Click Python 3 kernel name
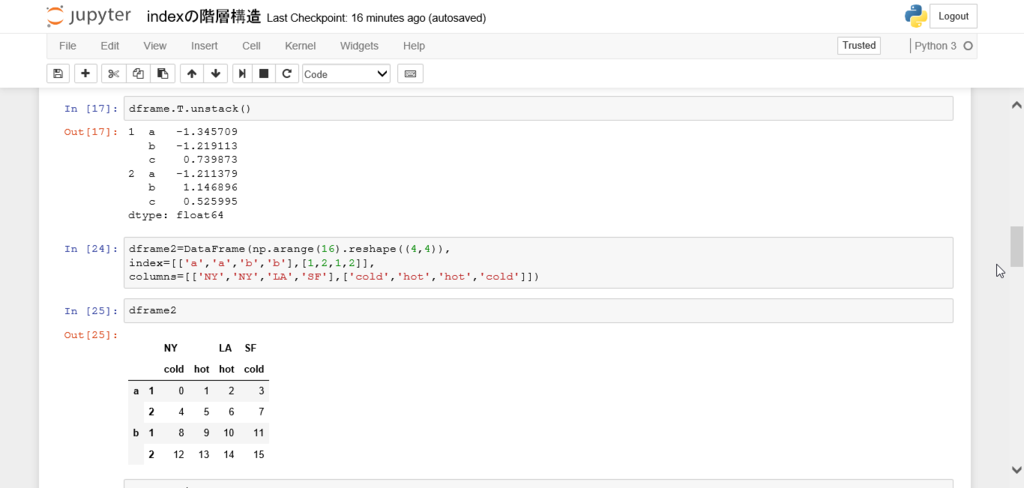Image resolution: width=1024 pixels, height=488 pixels. (935, 46)
